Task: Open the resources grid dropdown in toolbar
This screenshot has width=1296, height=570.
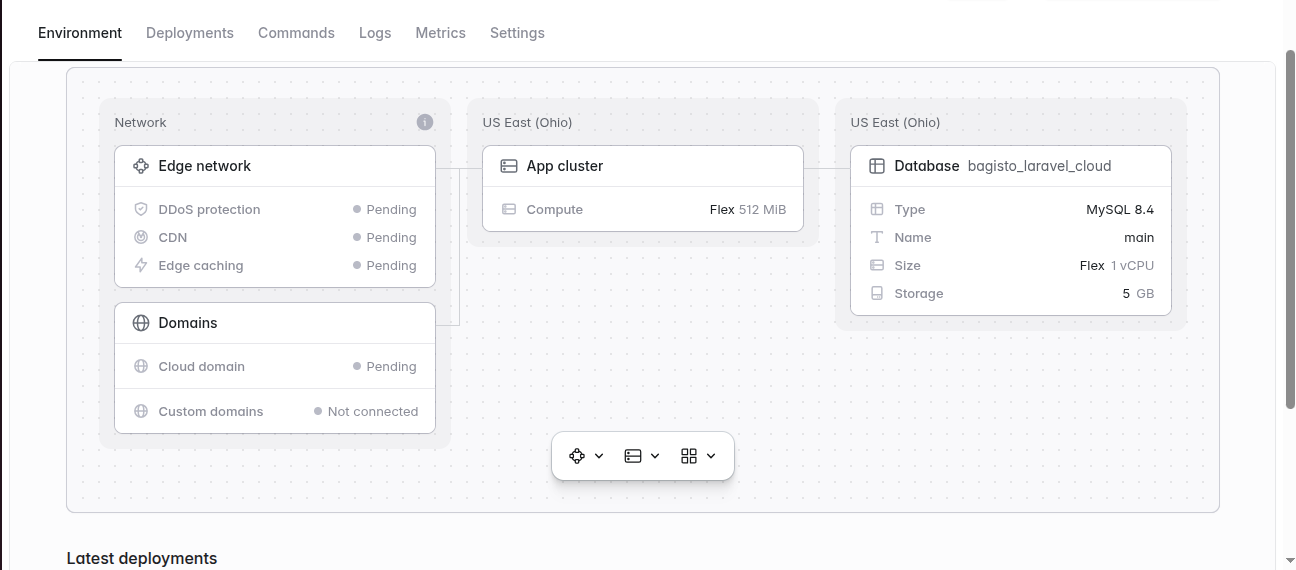Action: [x=699, y=456]
